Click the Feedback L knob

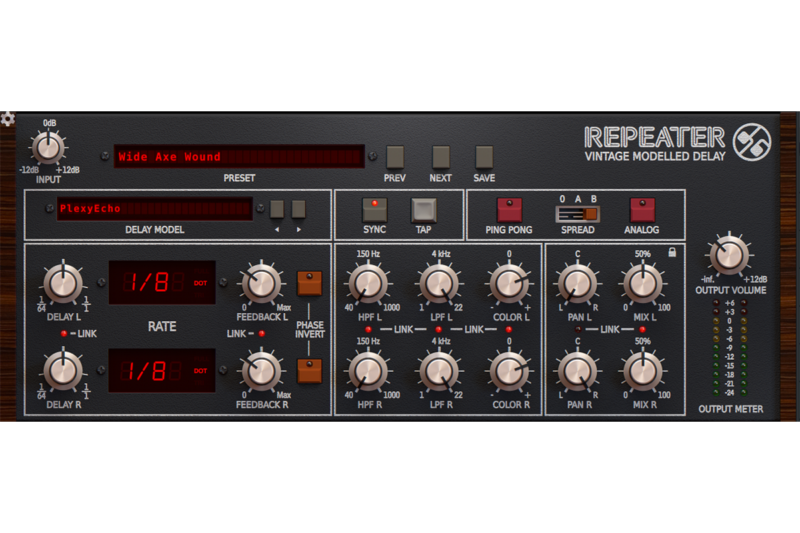pyautogui.click(x=259, y=283)
